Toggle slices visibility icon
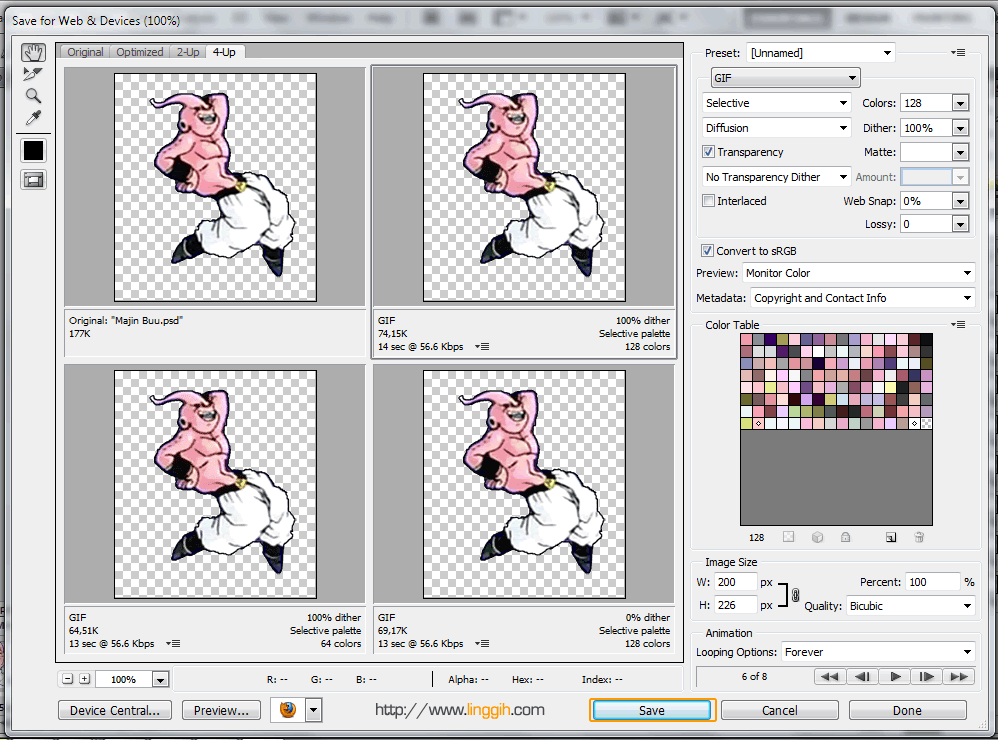998x740 pixels. [x=33, y=180]
